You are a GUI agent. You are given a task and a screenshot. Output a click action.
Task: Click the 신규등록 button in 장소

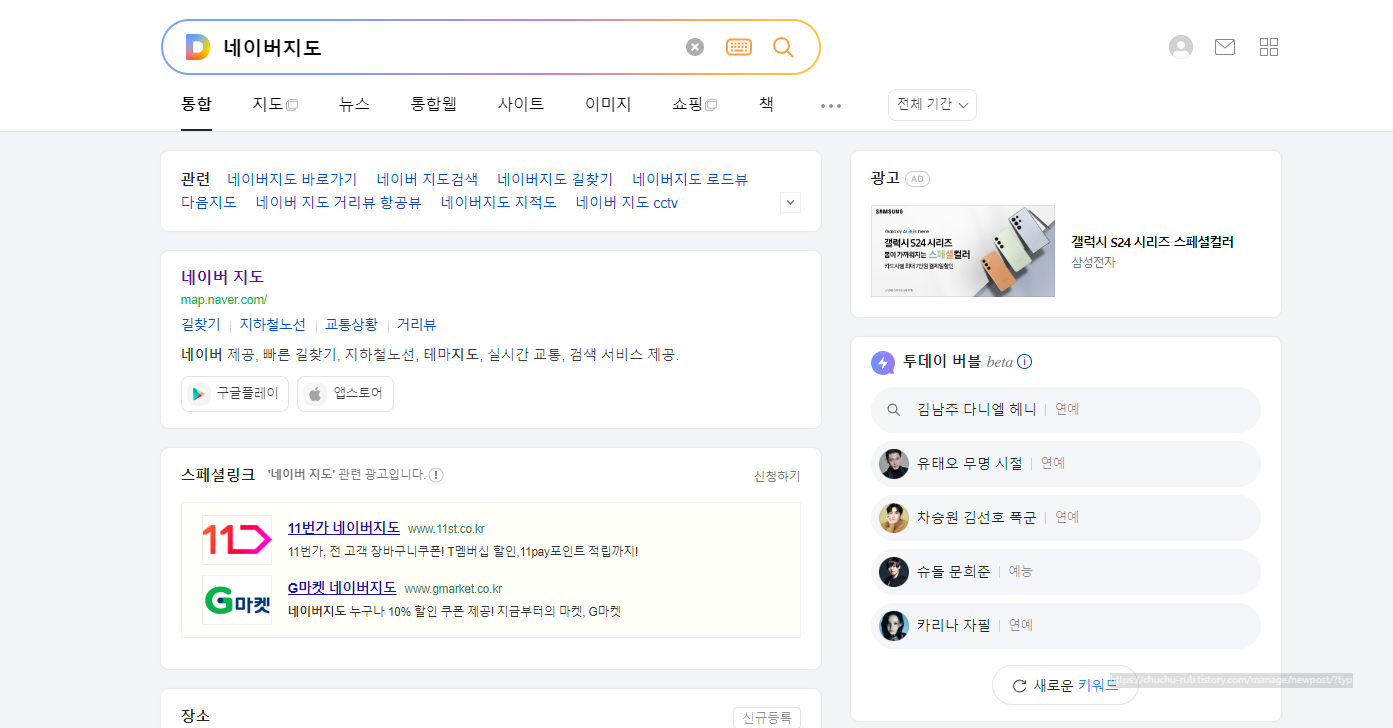click(767, 717)
